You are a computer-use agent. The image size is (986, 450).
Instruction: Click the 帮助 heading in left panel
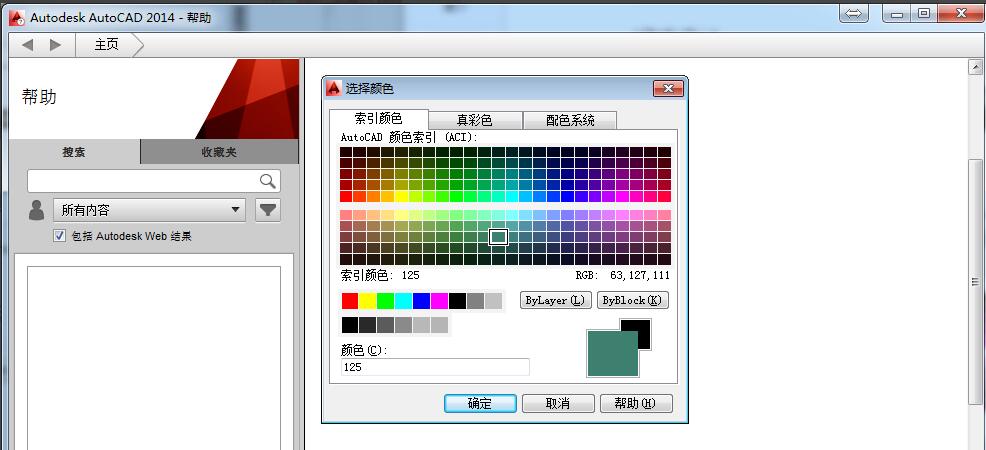(39, 97)
